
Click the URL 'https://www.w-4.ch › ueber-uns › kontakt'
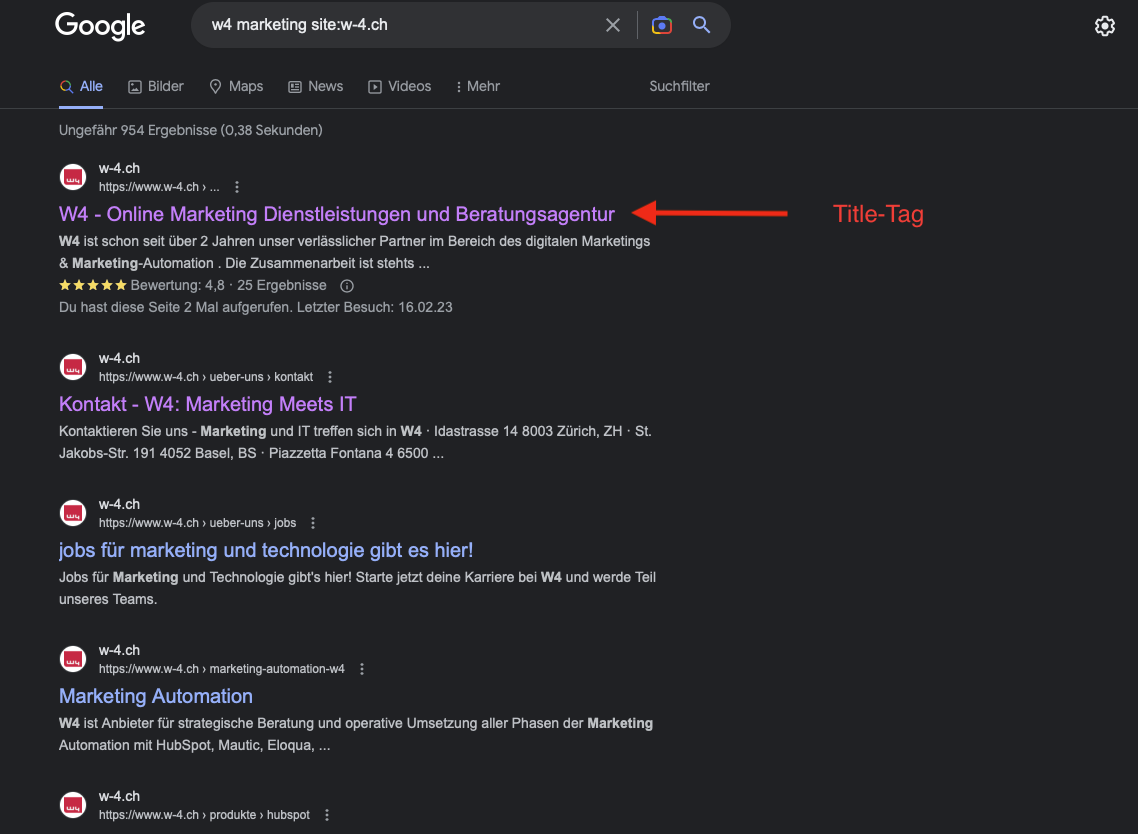[x=206, y=377]
